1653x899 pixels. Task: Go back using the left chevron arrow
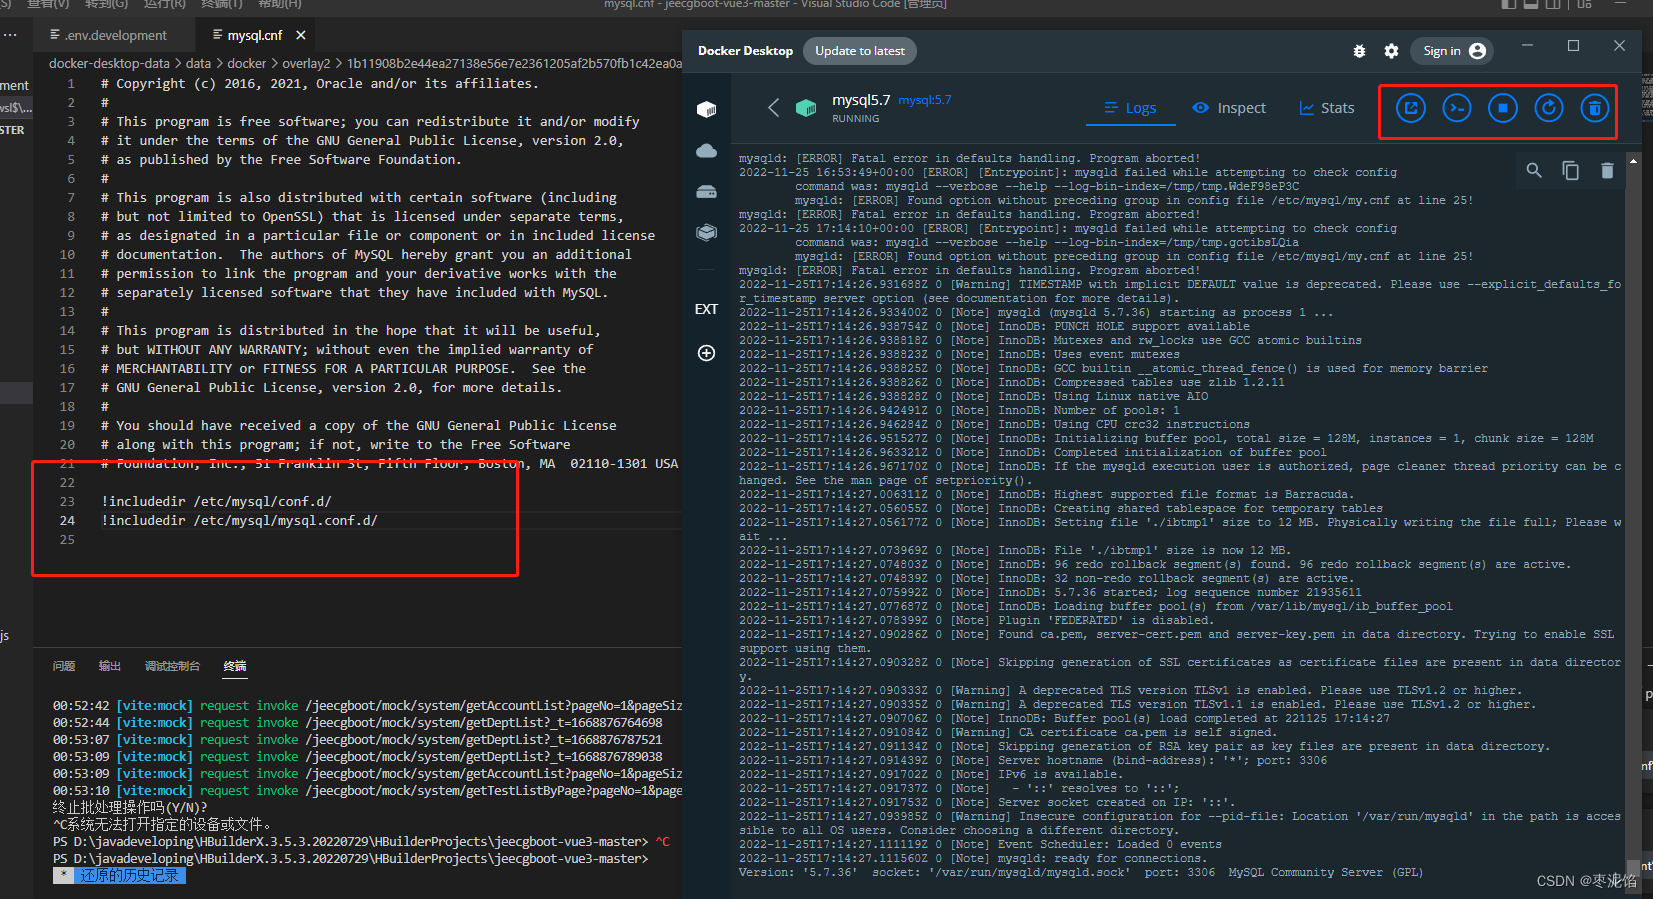pyautogui.click(x=773, y=107)
